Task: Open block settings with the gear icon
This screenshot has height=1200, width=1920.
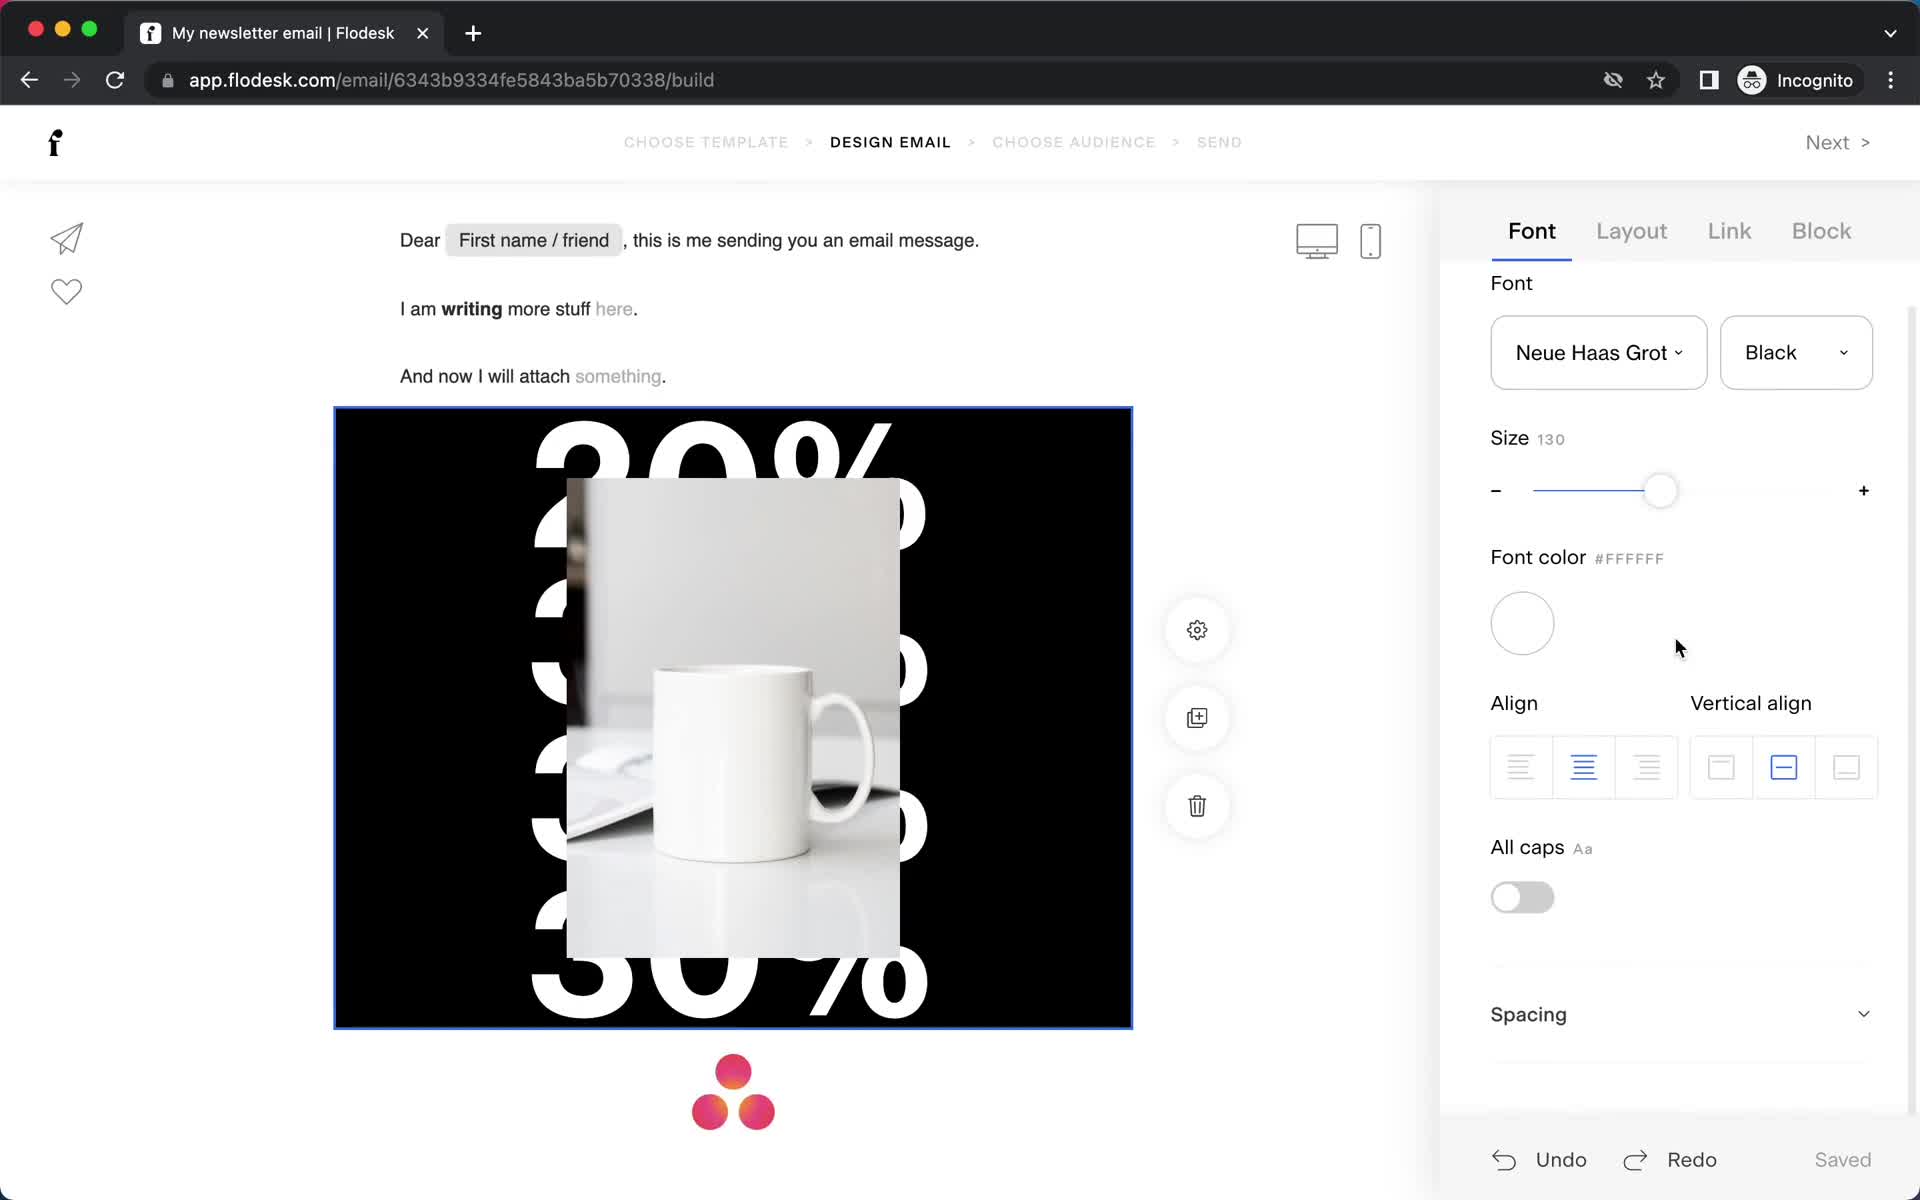Action: pyautogui.click(x=1196, y=629)
